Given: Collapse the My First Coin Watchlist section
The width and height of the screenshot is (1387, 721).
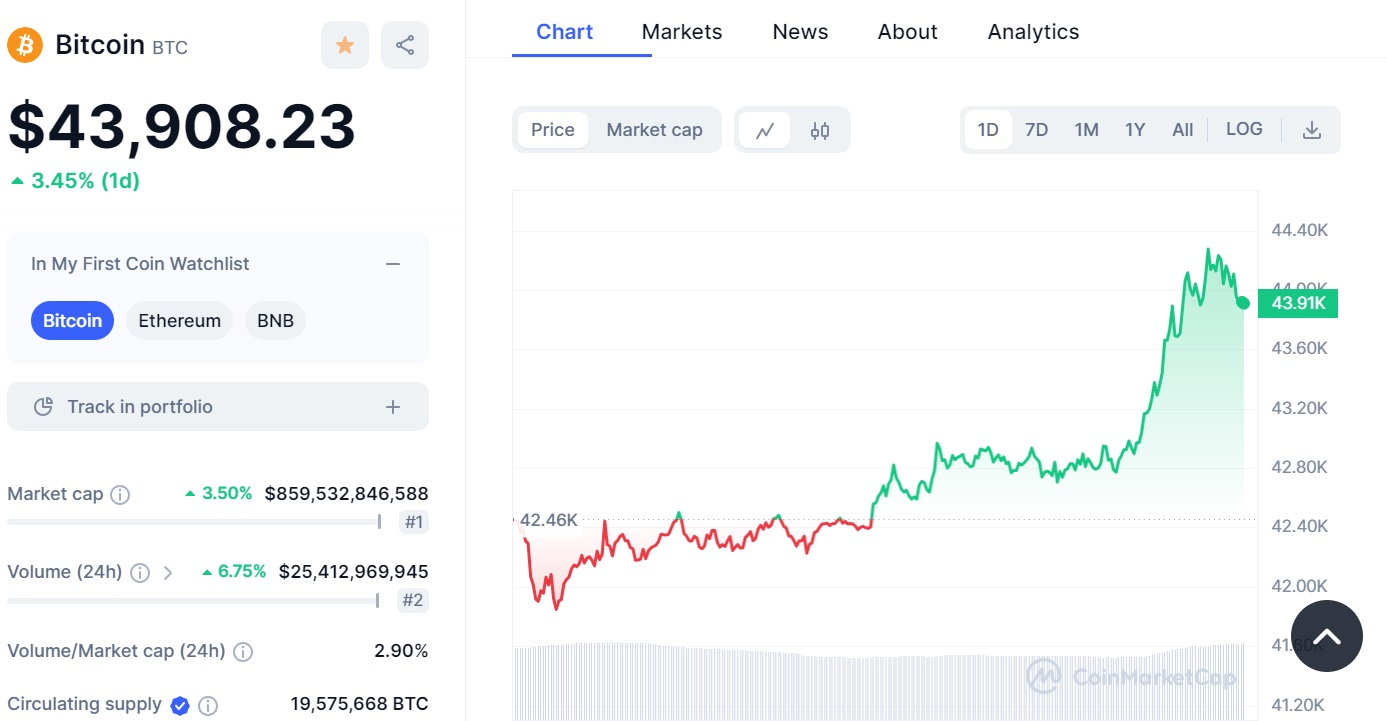Looking at the screenshot, I should (393, 264).
